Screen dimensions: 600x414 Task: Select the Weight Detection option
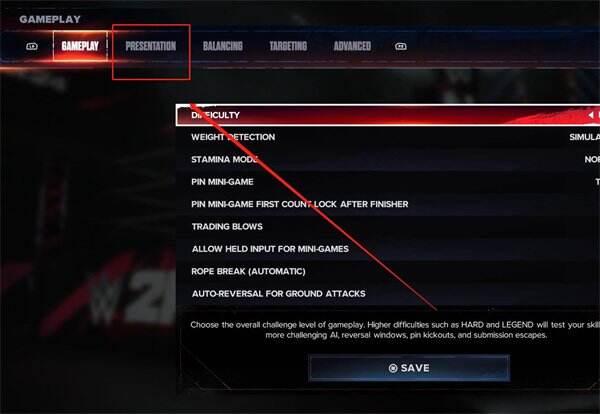click(x=388, y=137)
